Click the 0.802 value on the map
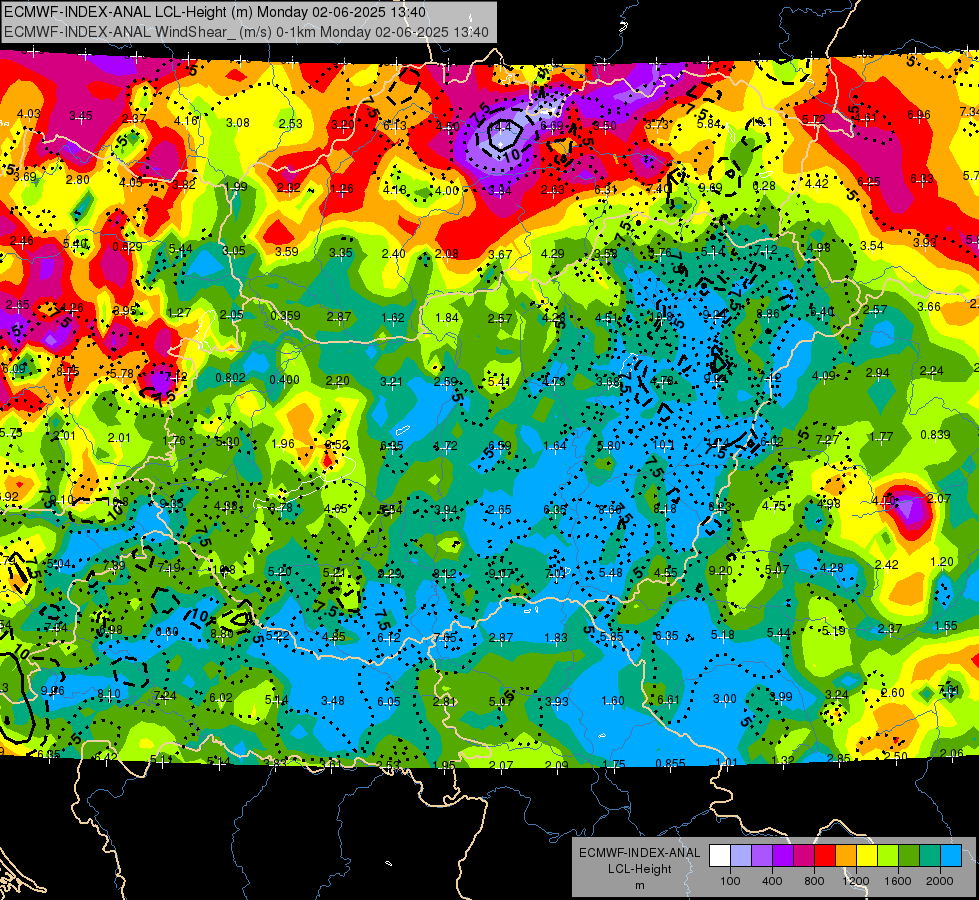The image size is (979, 900). click(230, 378)
